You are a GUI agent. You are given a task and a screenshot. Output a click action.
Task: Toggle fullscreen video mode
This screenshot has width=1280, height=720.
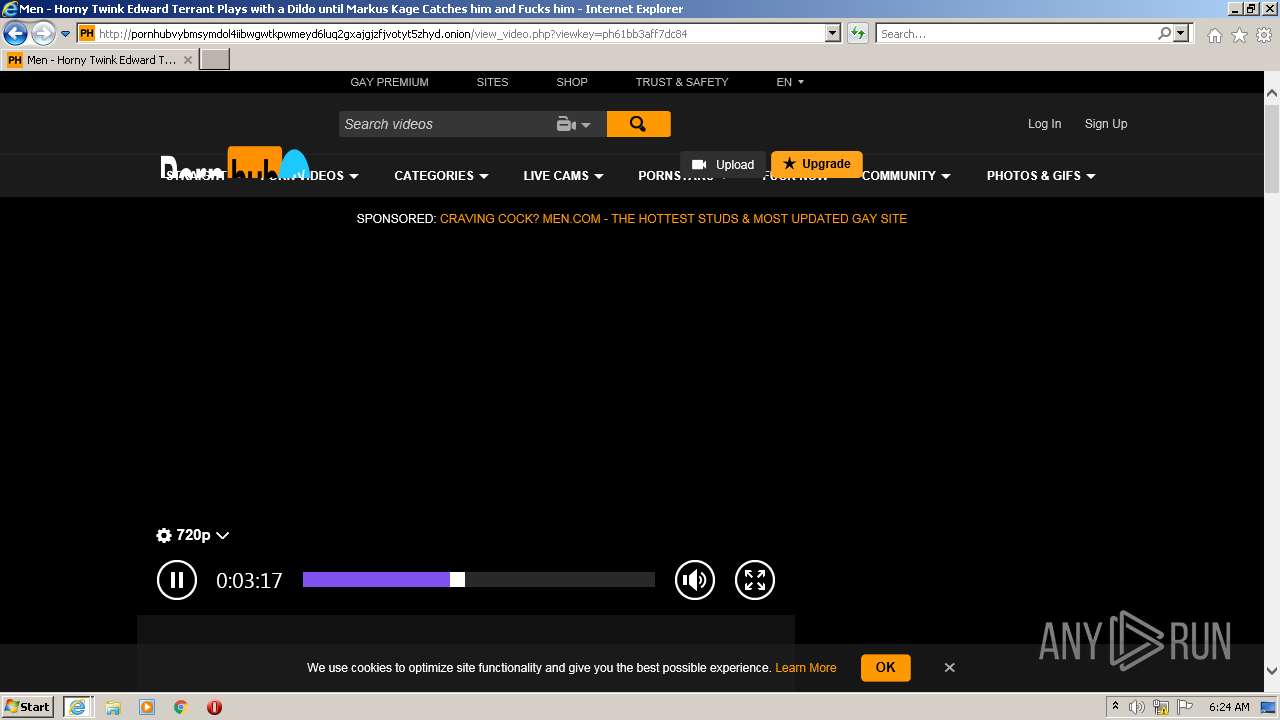click(x=755, y=580)
